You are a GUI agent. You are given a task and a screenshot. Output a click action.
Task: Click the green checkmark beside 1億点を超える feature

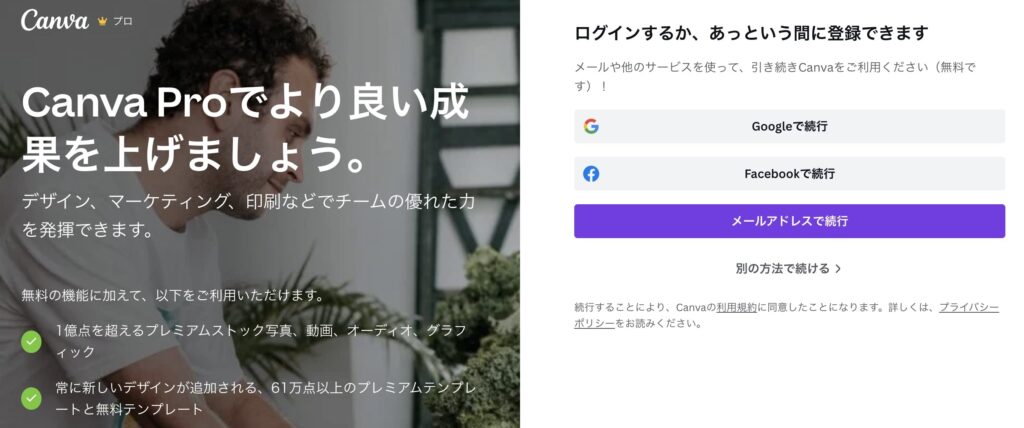(x=31, y=341)
